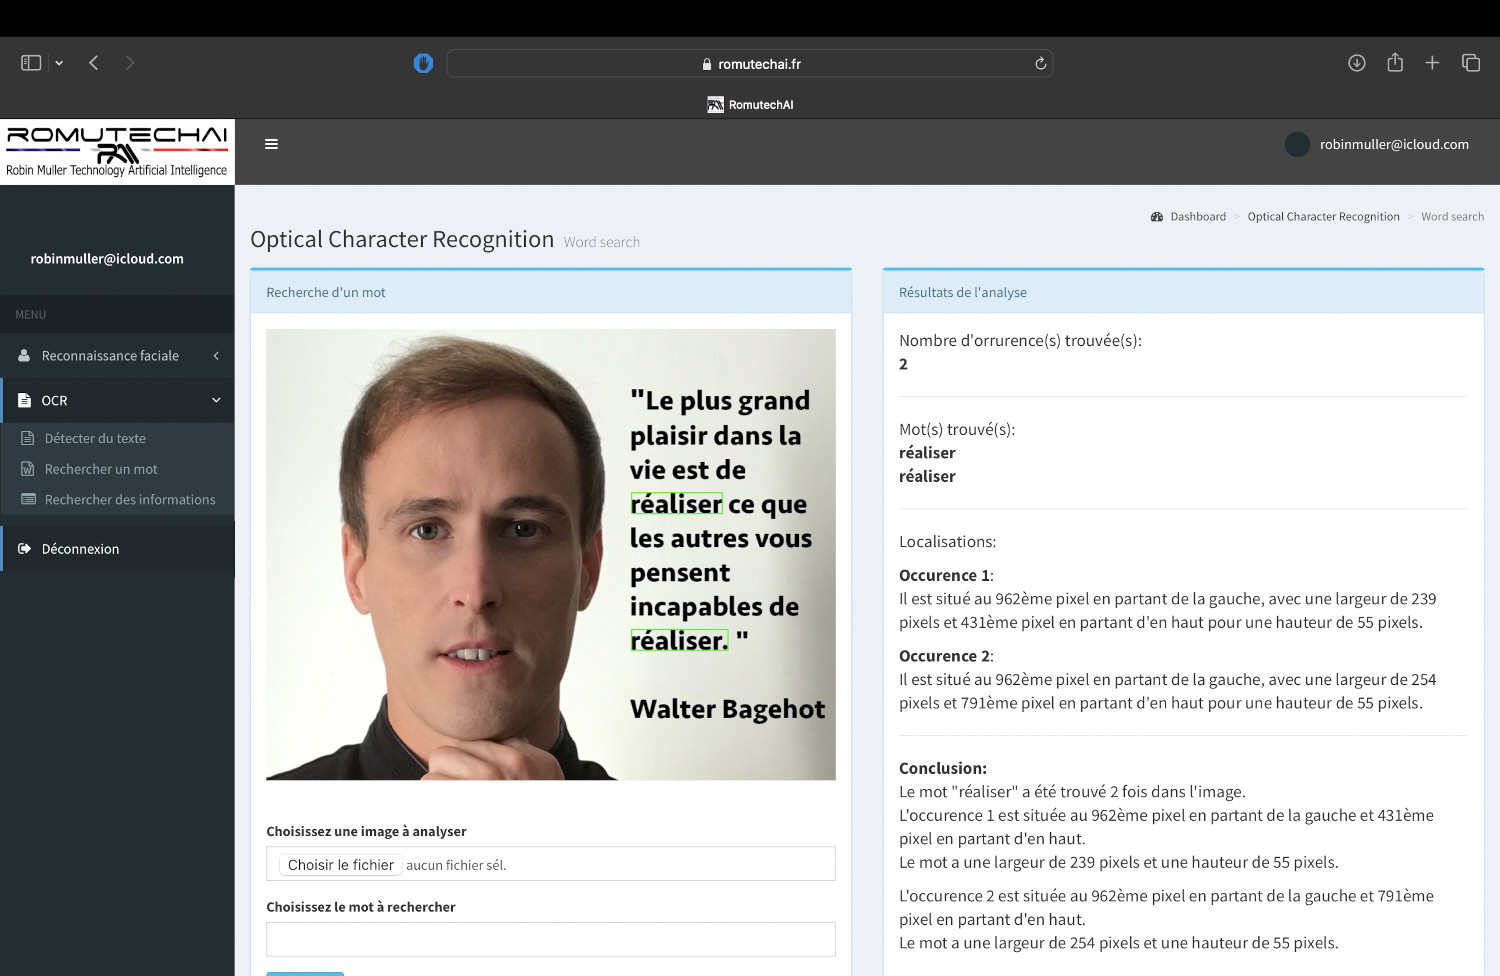Click the Share icon in Safari toolbar
The image size is (1500, 976).
pos(1395,63)
